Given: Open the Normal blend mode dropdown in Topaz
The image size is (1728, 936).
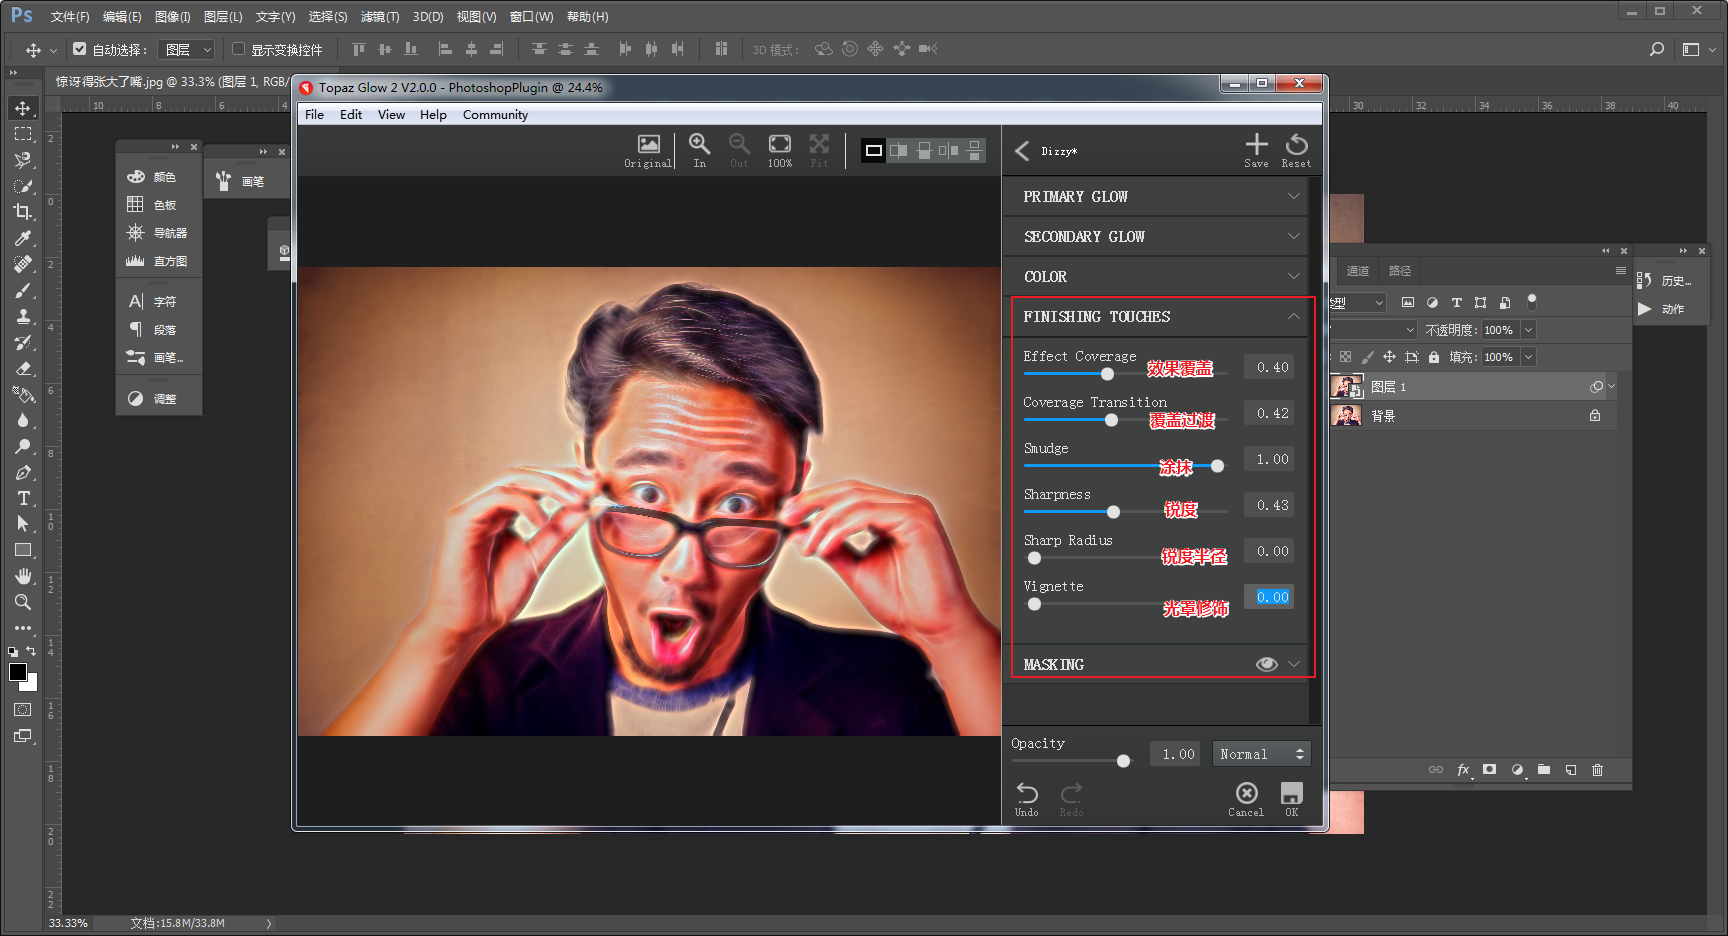Looking at the screenshot, I should tap(1261, 754).
